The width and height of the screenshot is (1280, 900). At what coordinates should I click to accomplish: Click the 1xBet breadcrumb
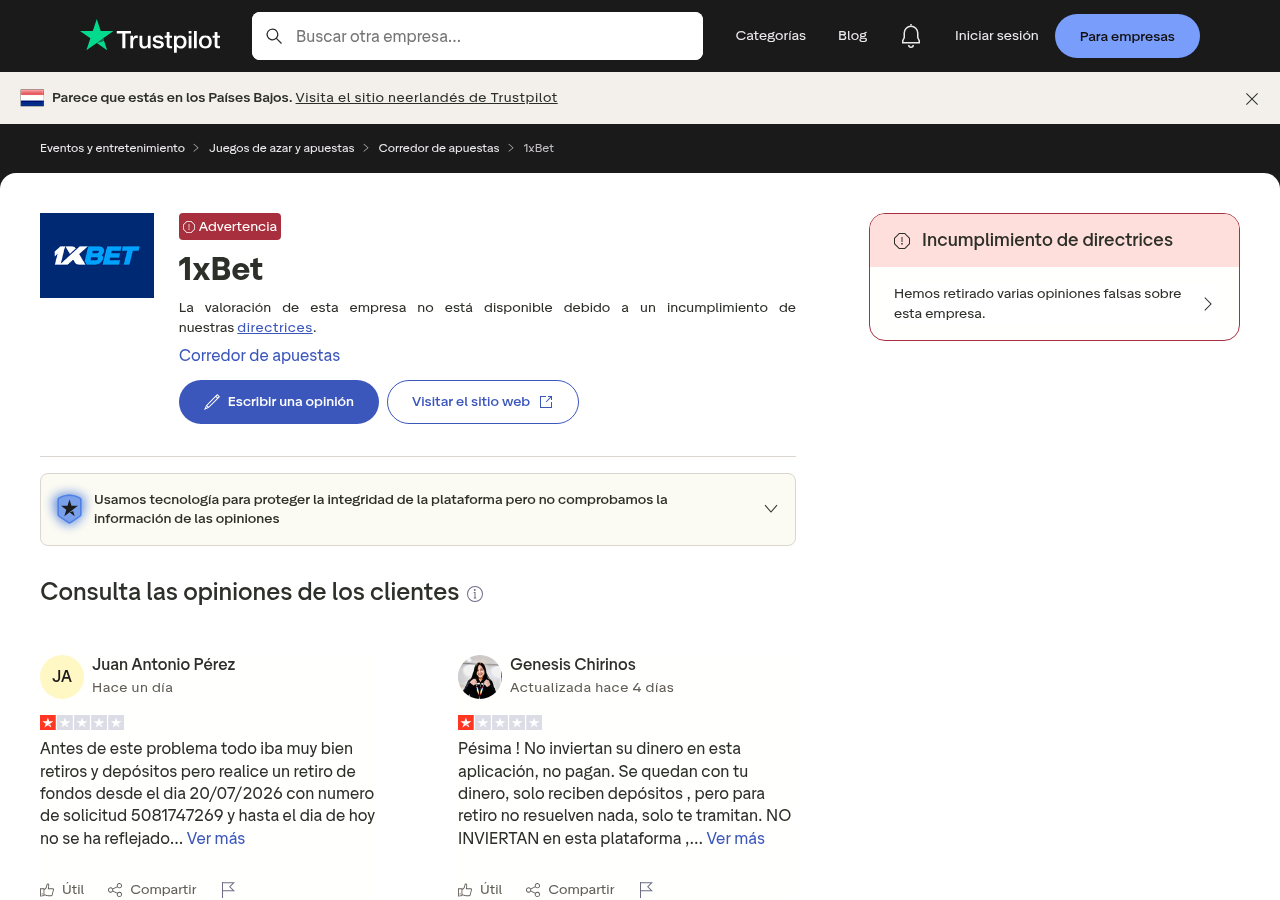539,148
